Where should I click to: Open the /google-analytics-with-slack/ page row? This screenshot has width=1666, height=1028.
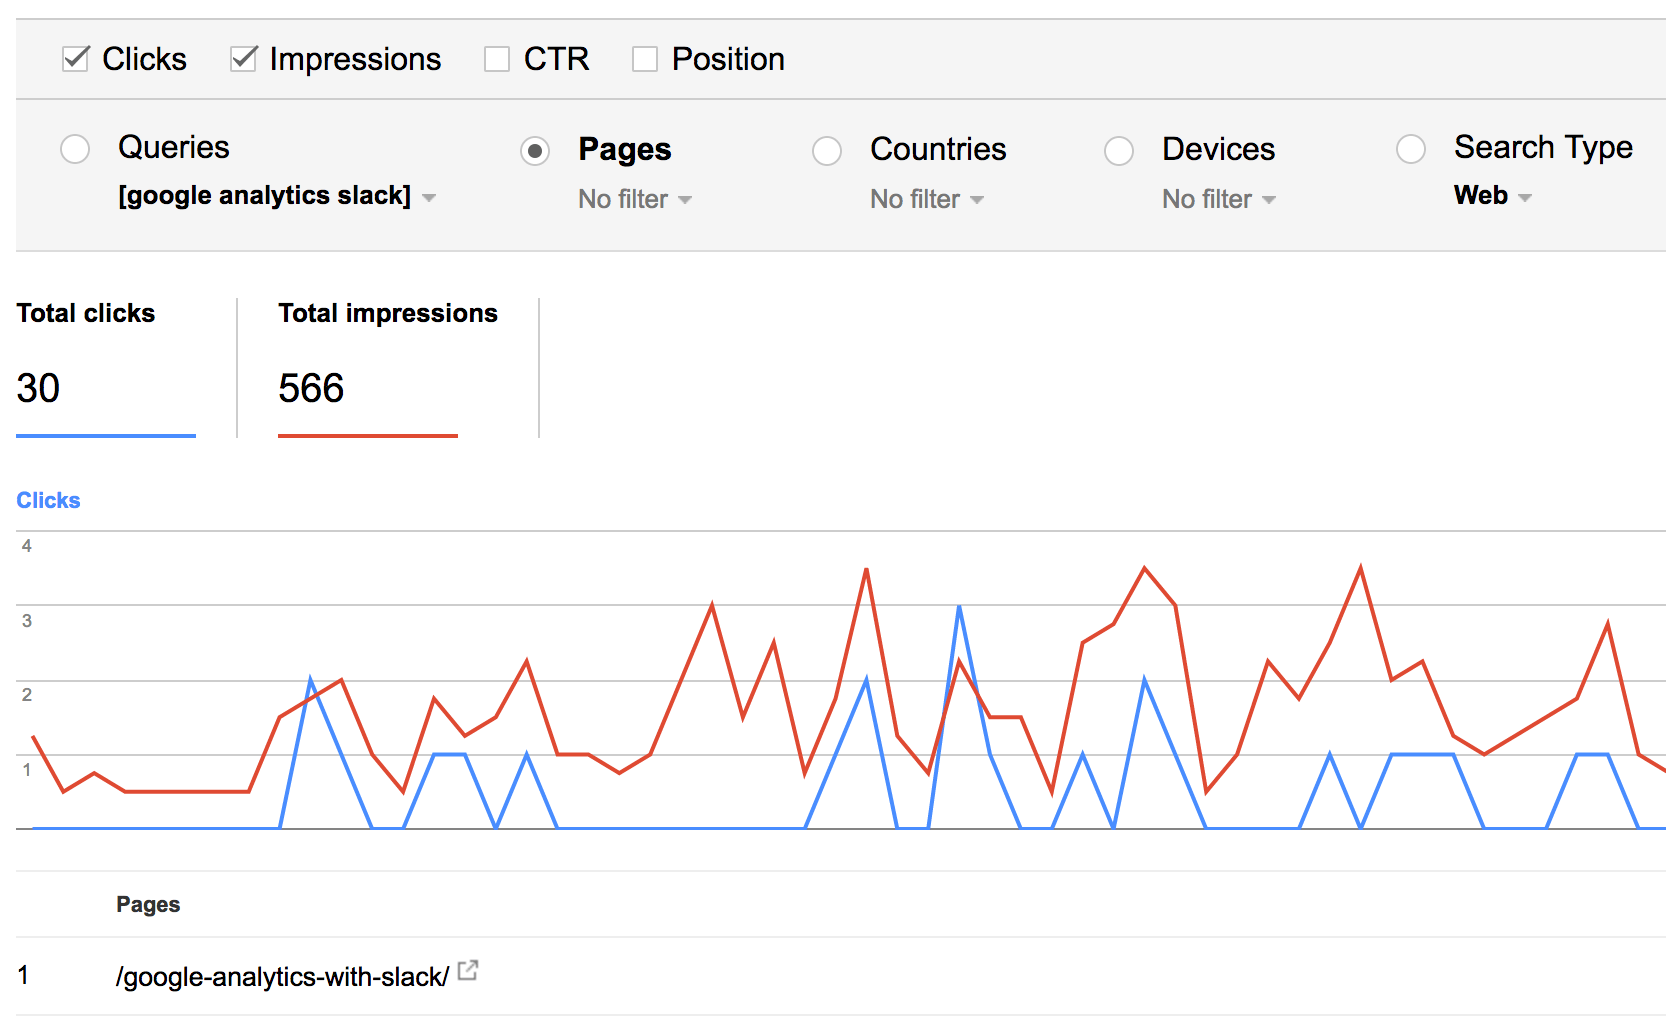282,977
